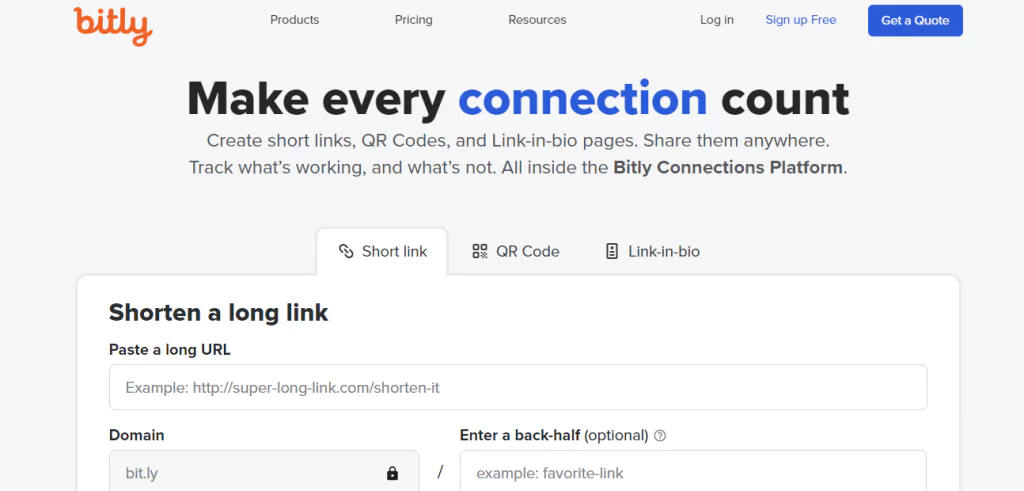Click the blue word connection in headline

click(x=583, y=99)
